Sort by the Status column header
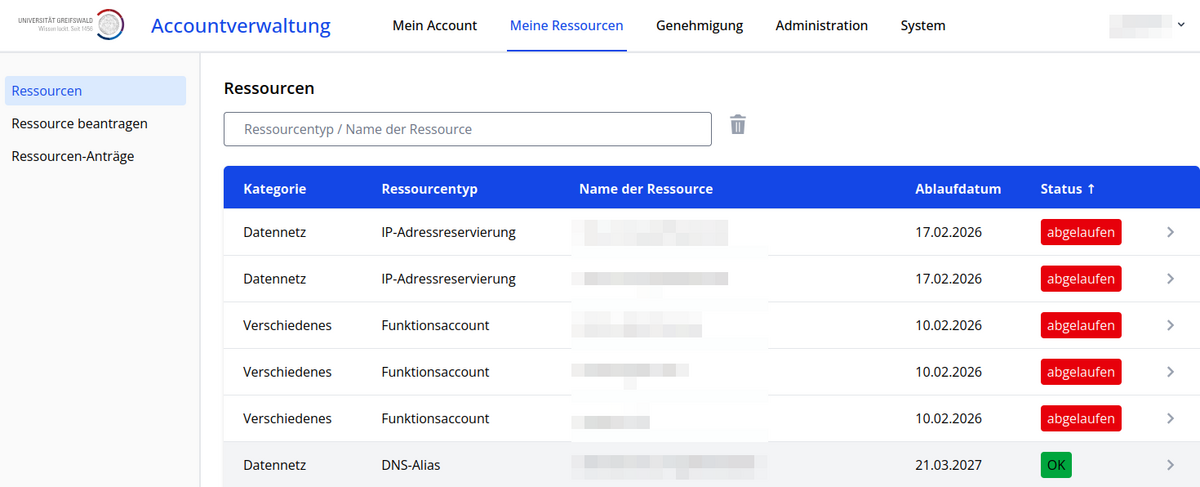 [1067, 189]
